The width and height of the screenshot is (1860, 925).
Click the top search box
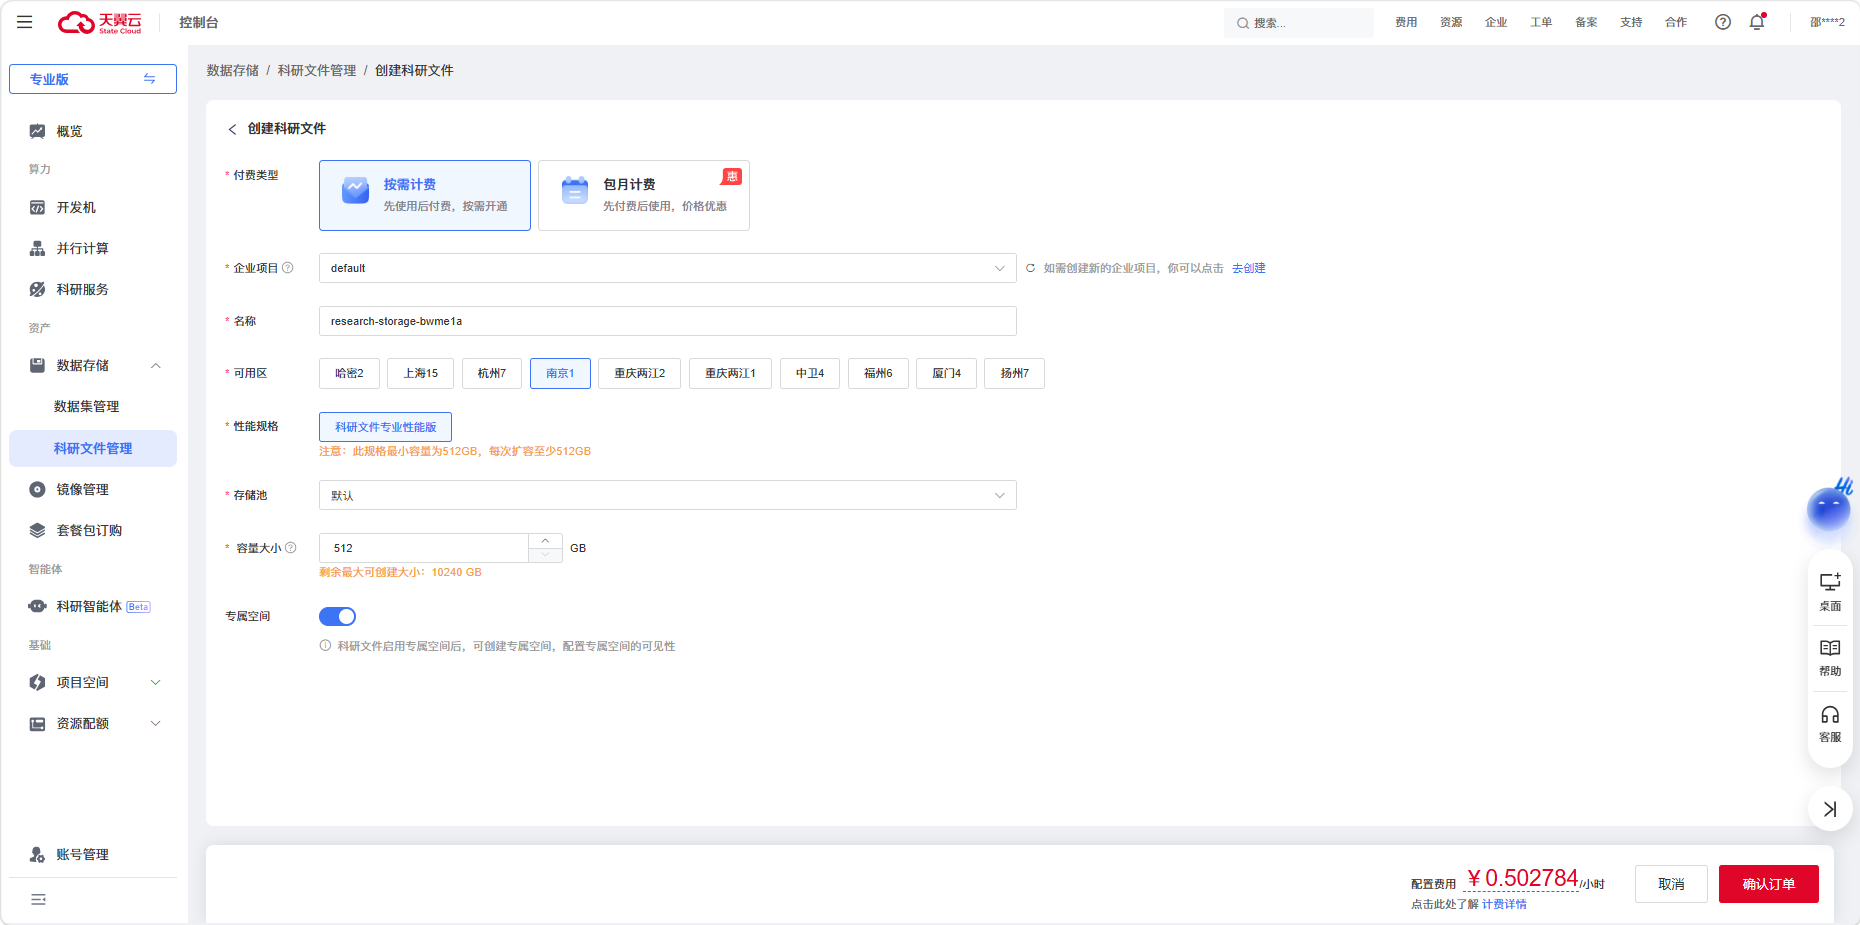click(1298, 23)
